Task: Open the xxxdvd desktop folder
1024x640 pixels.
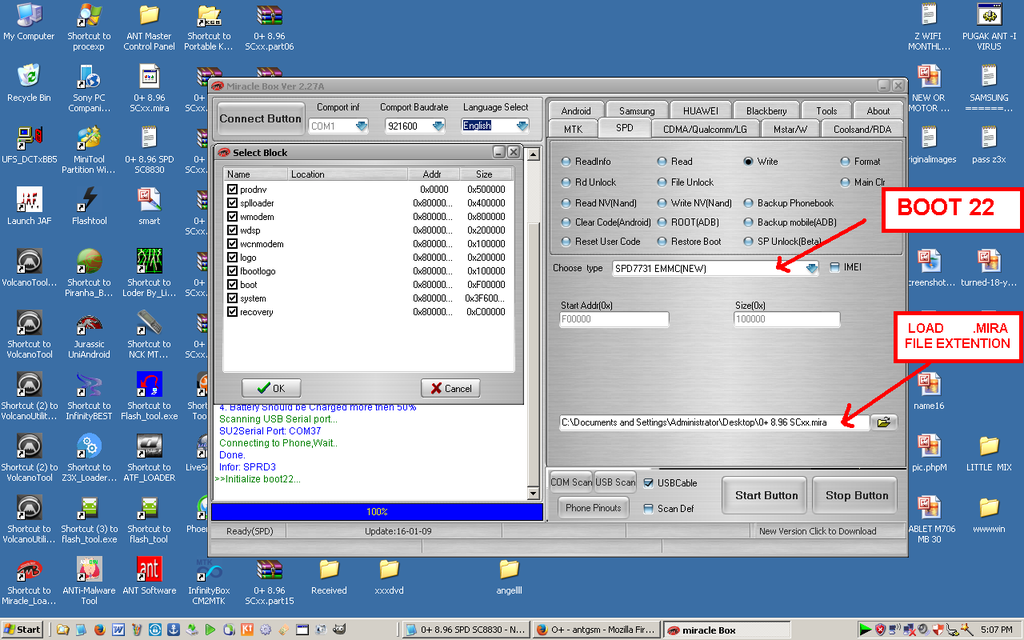Action: click(389, 577)
